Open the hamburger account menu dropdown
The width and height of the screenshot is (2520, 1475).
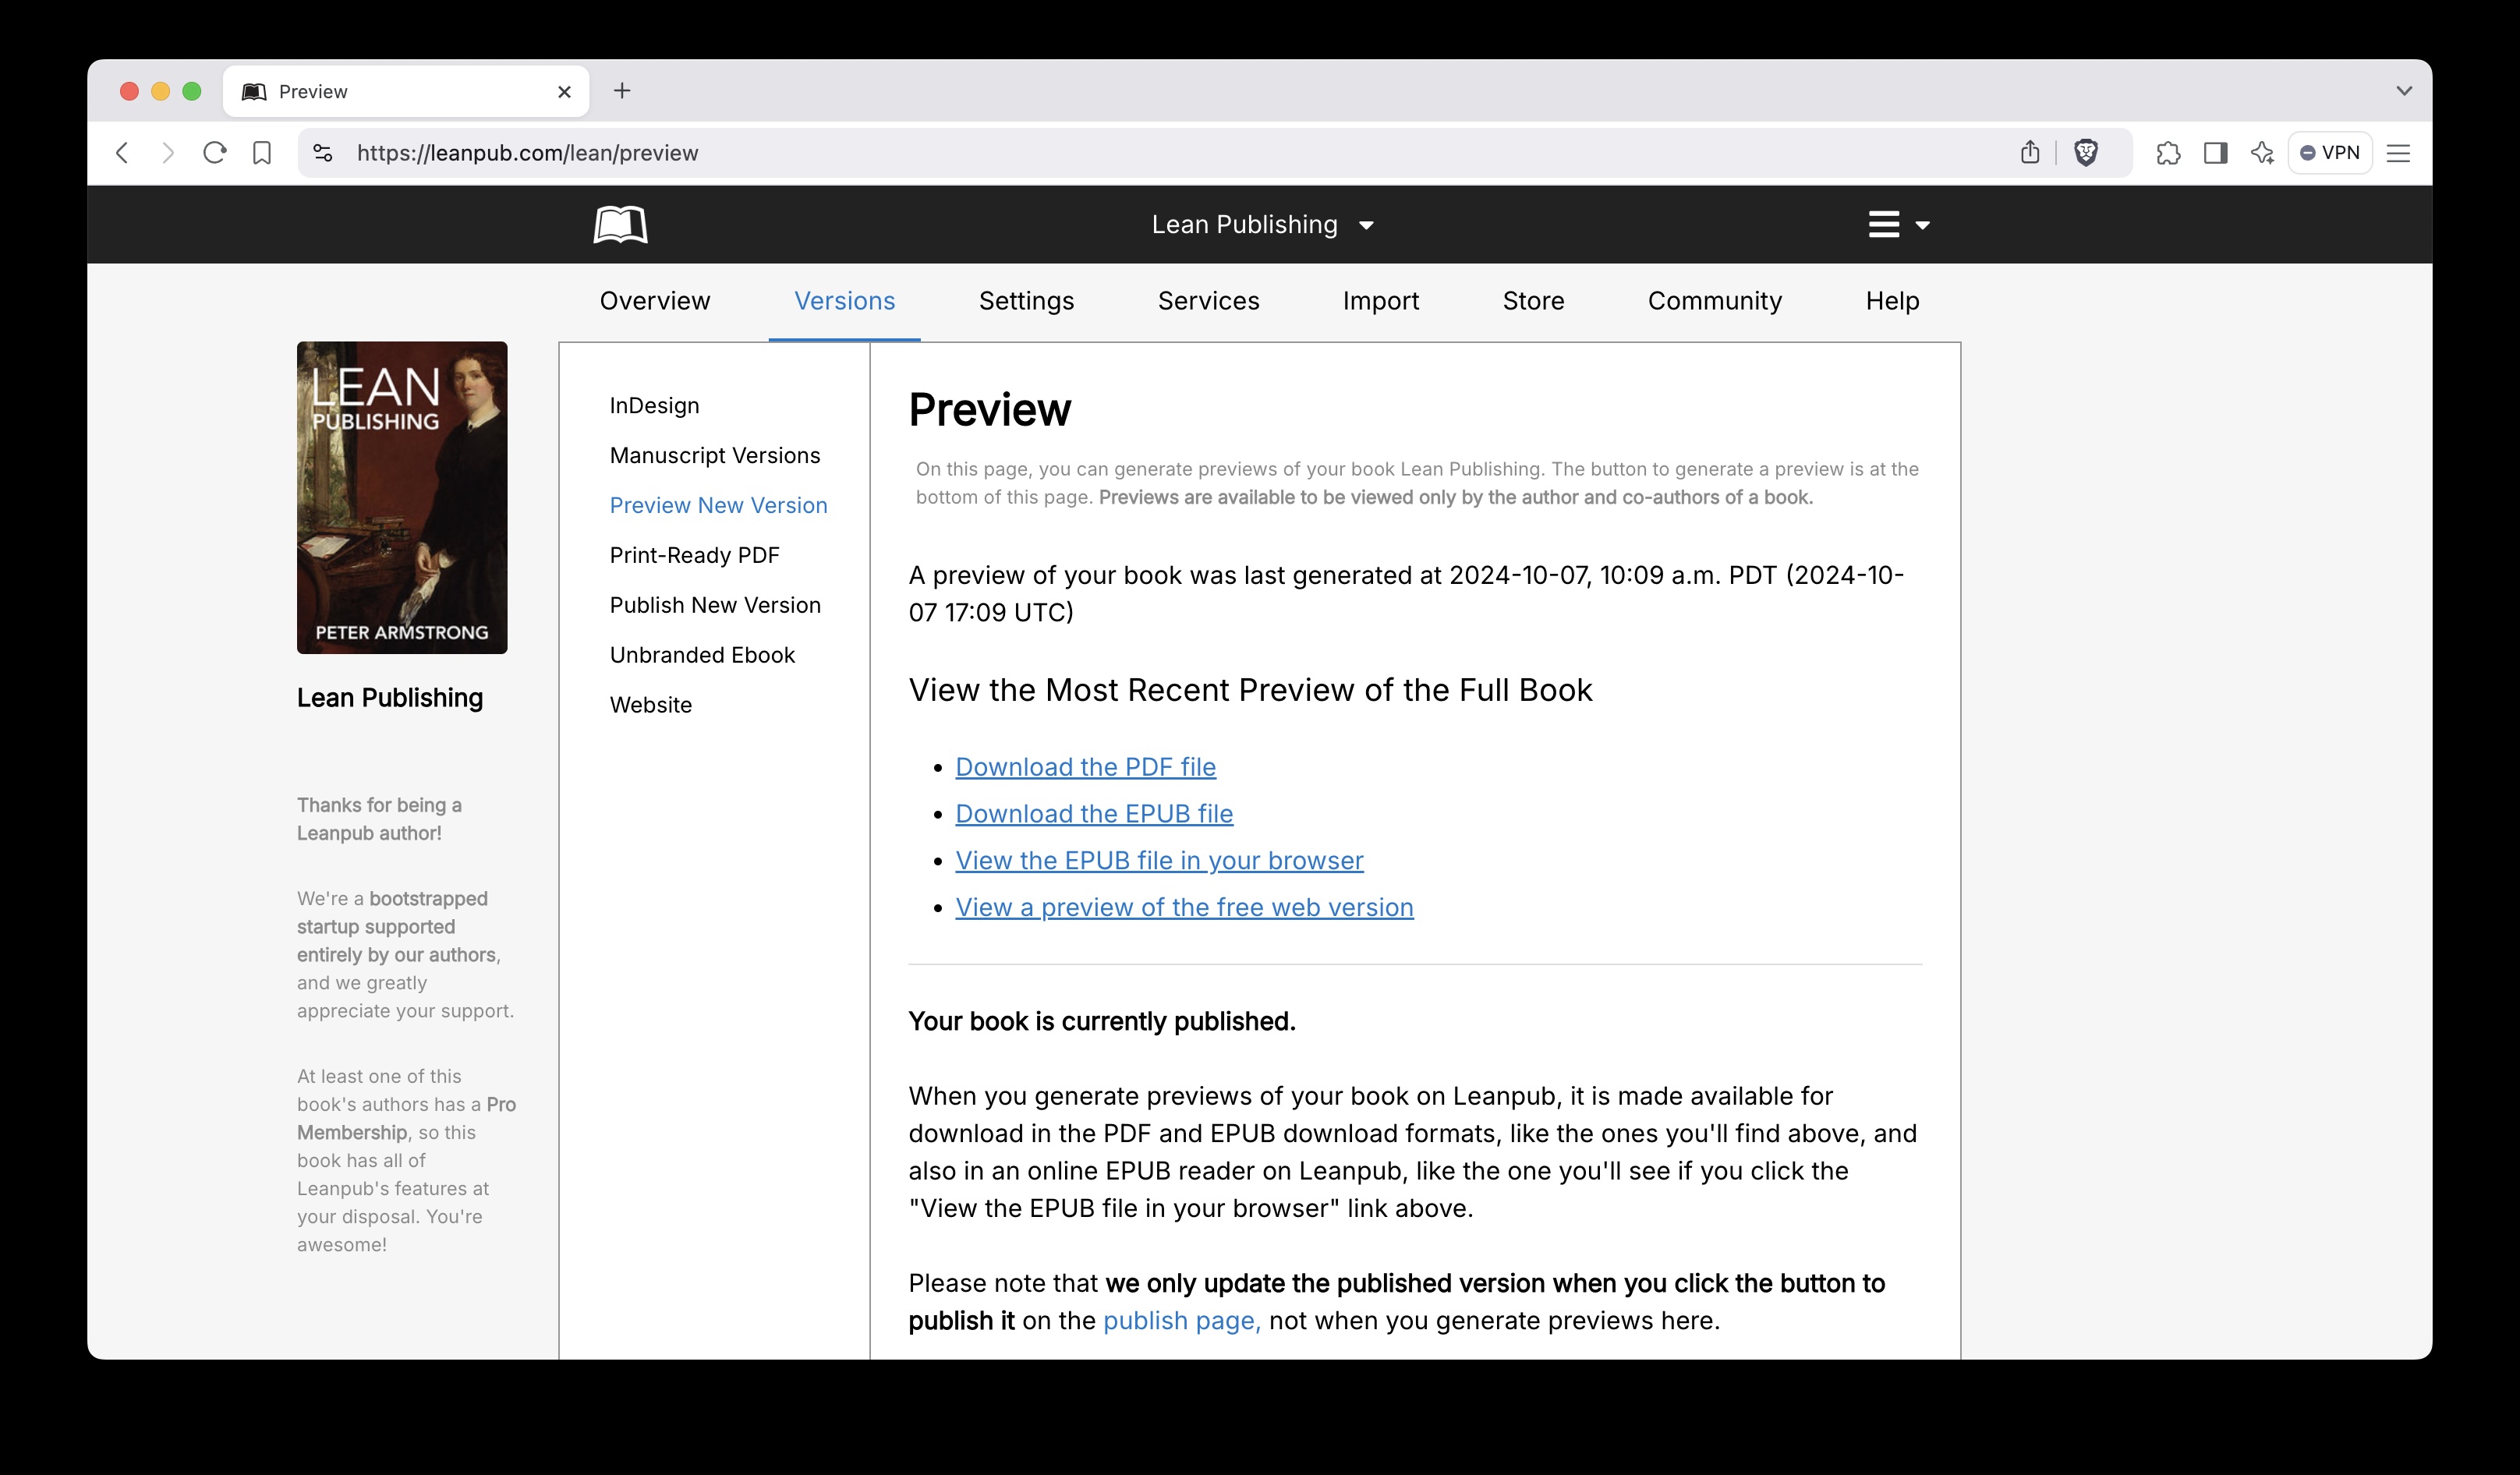pyautogui.click(x=1897, y=225)
